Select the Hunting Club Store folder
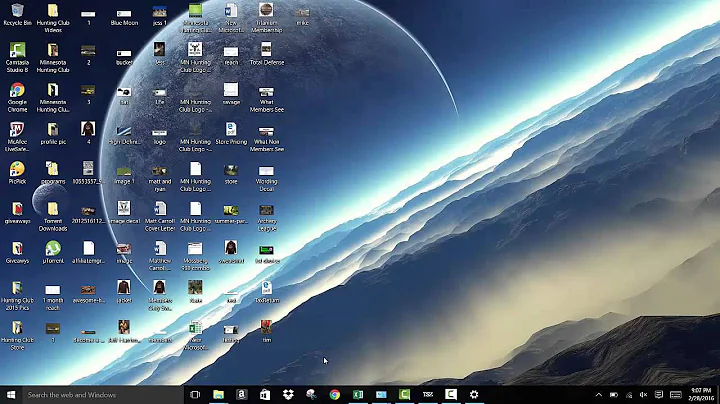This screenshot has height=404, width=720. (17, 336)
